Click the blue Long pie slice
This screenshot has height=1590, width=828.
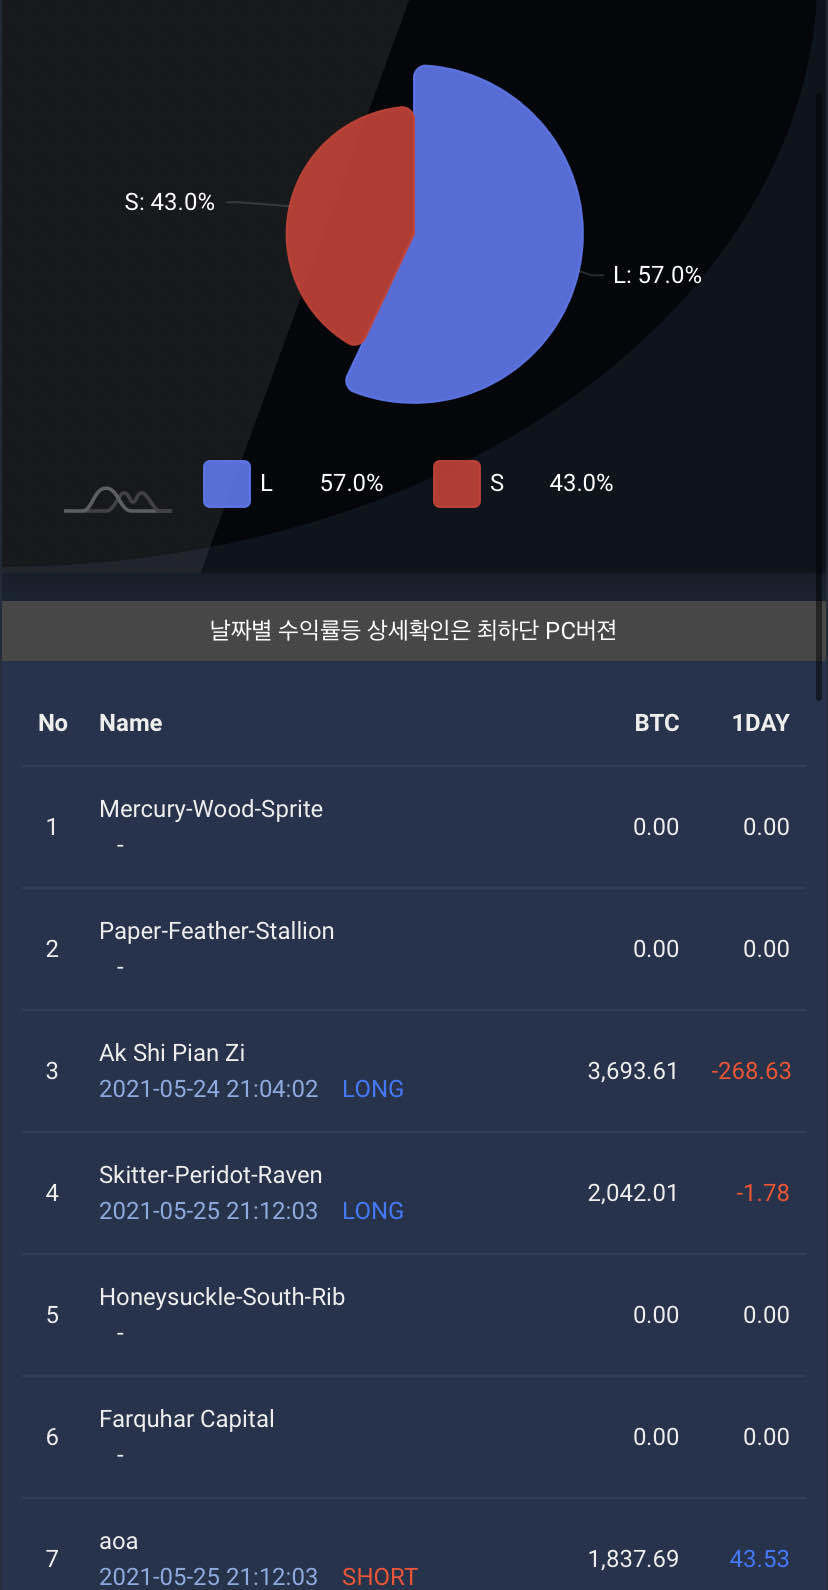tap(490, 260)
